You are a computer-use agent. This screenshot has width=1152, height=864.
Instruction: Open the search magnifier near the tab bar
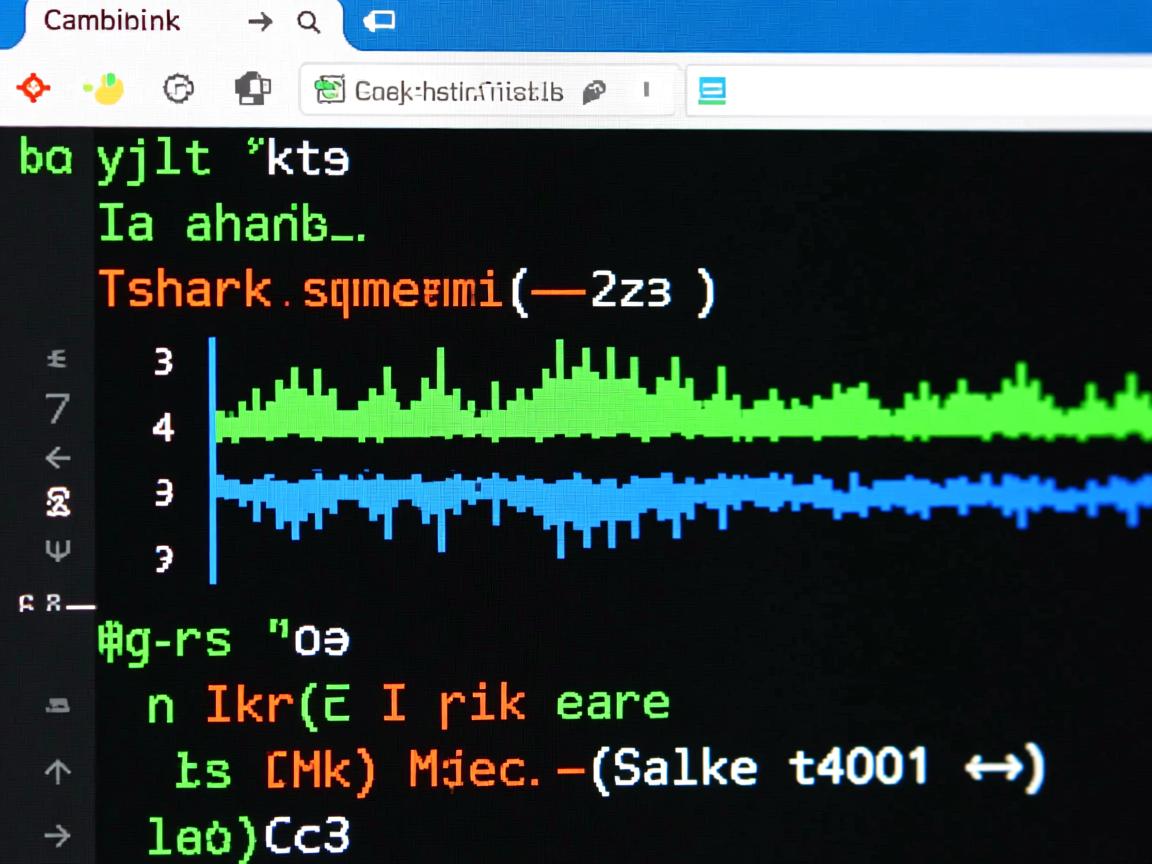click(309, 21)
